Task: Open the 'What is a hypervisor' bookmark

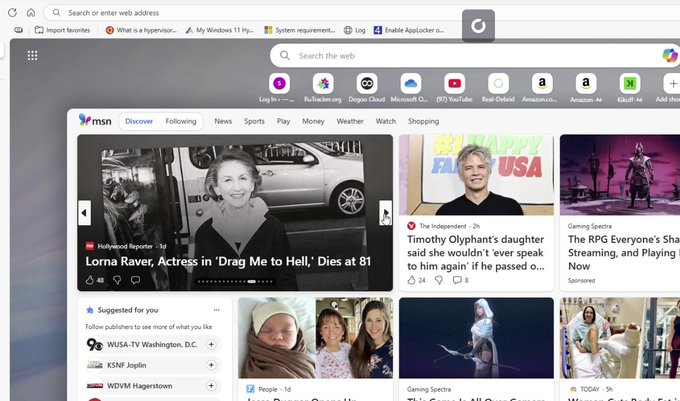Action: point(141,30)
